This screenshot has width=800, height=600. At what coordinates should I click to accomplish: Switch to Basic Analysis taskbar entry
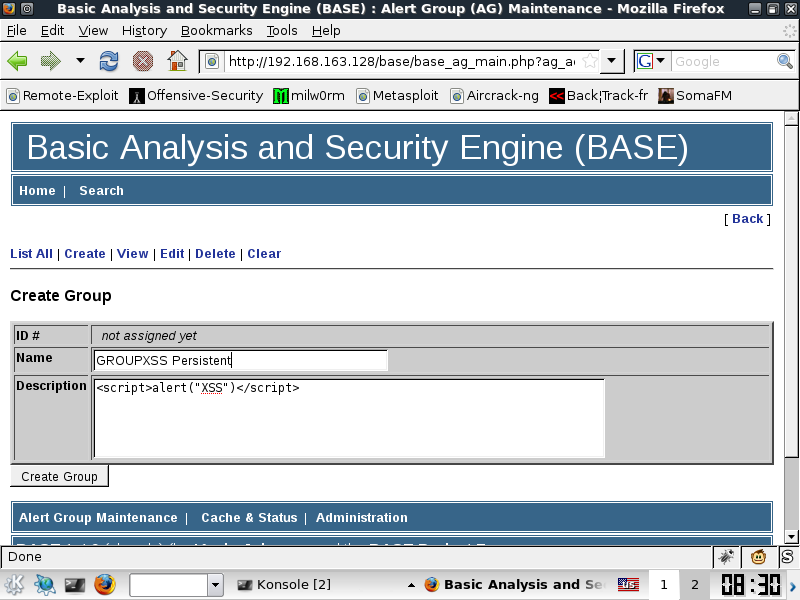514,585
